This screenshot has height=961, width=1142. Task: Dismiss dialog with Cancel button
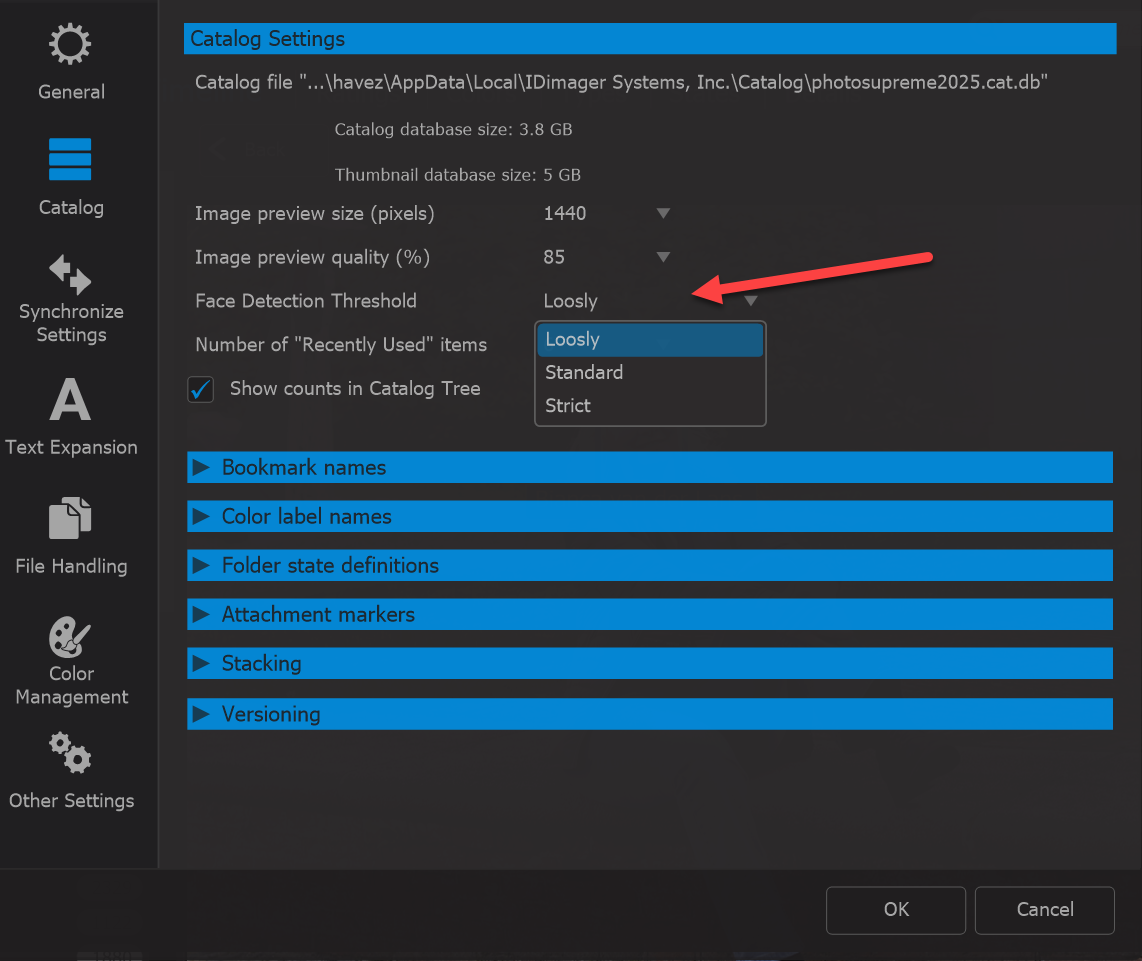1044,910
